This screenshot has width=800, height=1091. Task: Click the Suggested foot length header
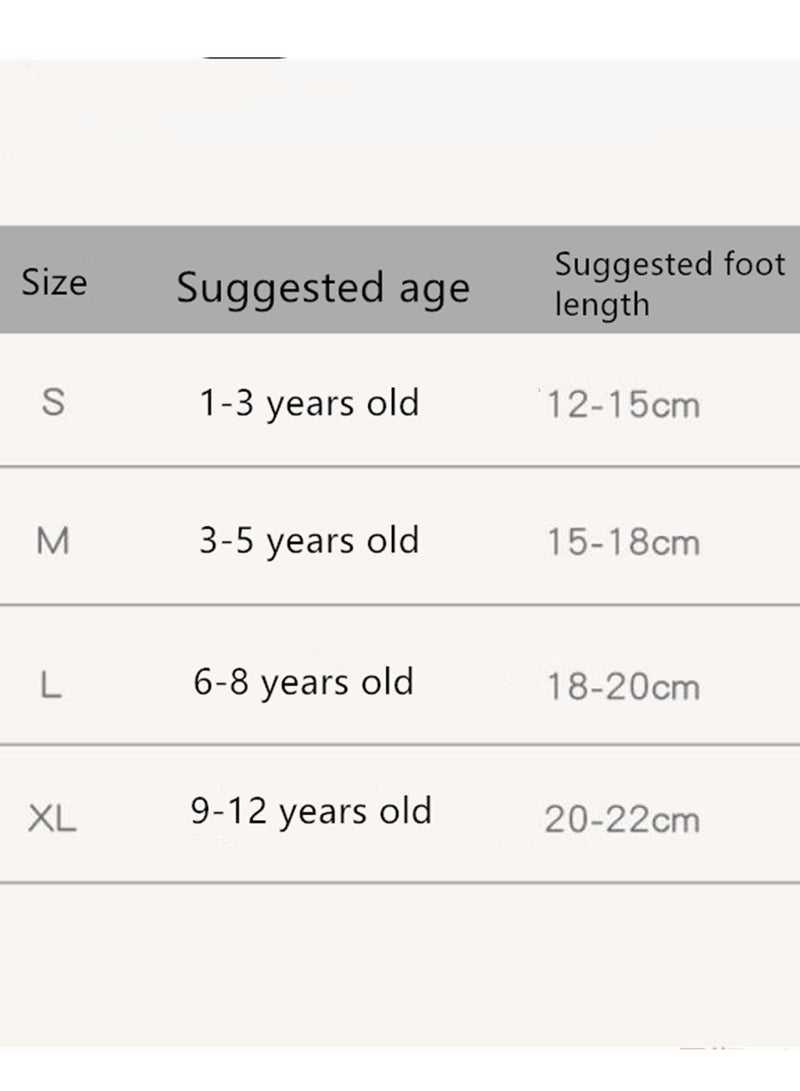[670, 285]
